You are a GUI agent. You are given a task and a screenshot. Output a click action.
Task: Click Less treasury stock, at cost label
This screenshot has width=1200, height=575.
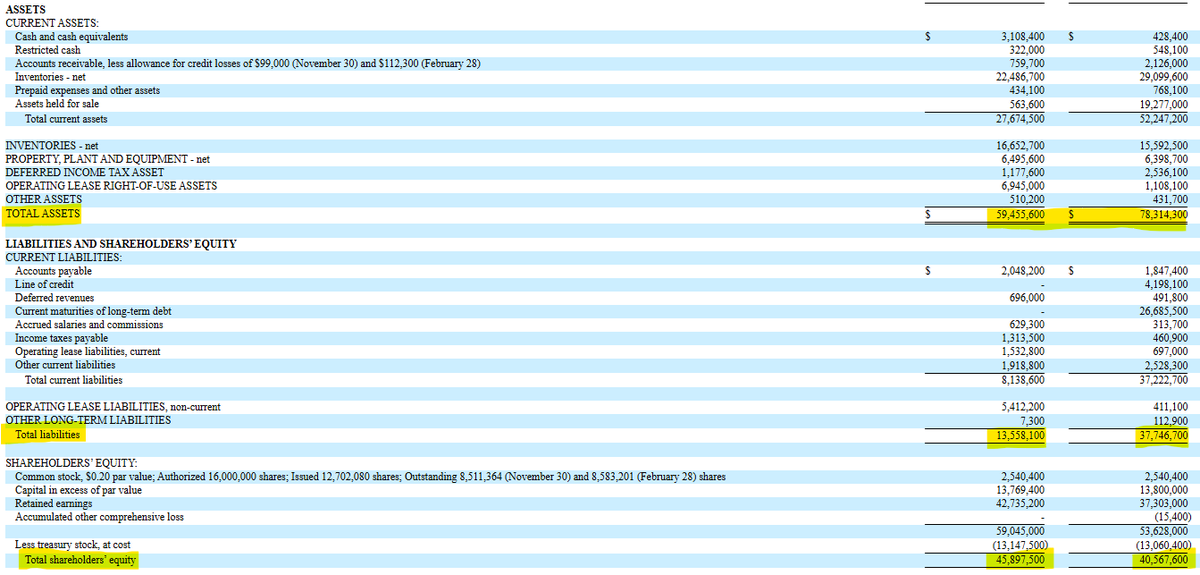[73, 545]
